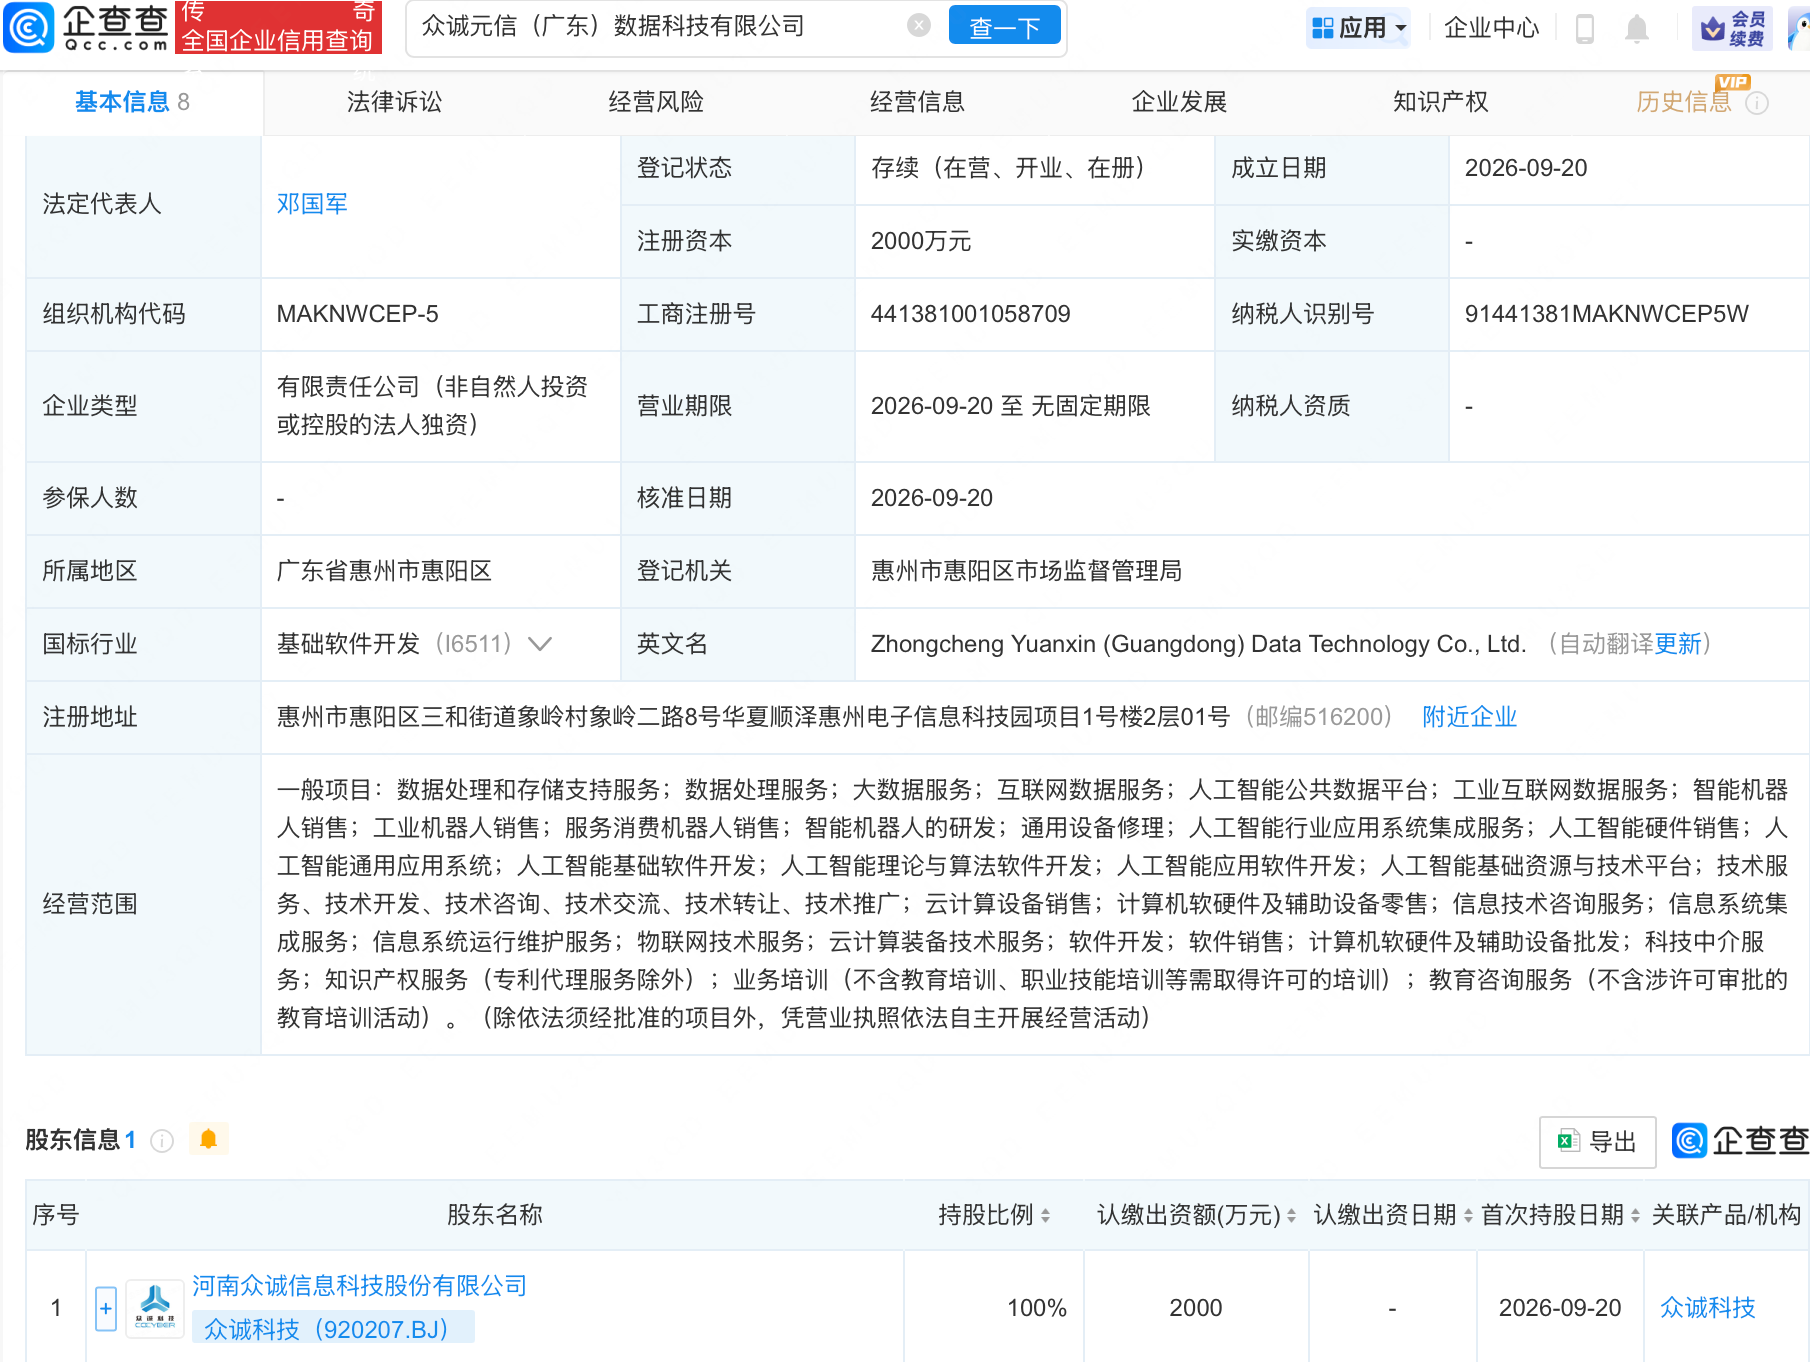Toggle the shareholder monitoring bell icon
This screenshot has width=1810, height=1362.
pyautogui.click(x=208, y=1139)
